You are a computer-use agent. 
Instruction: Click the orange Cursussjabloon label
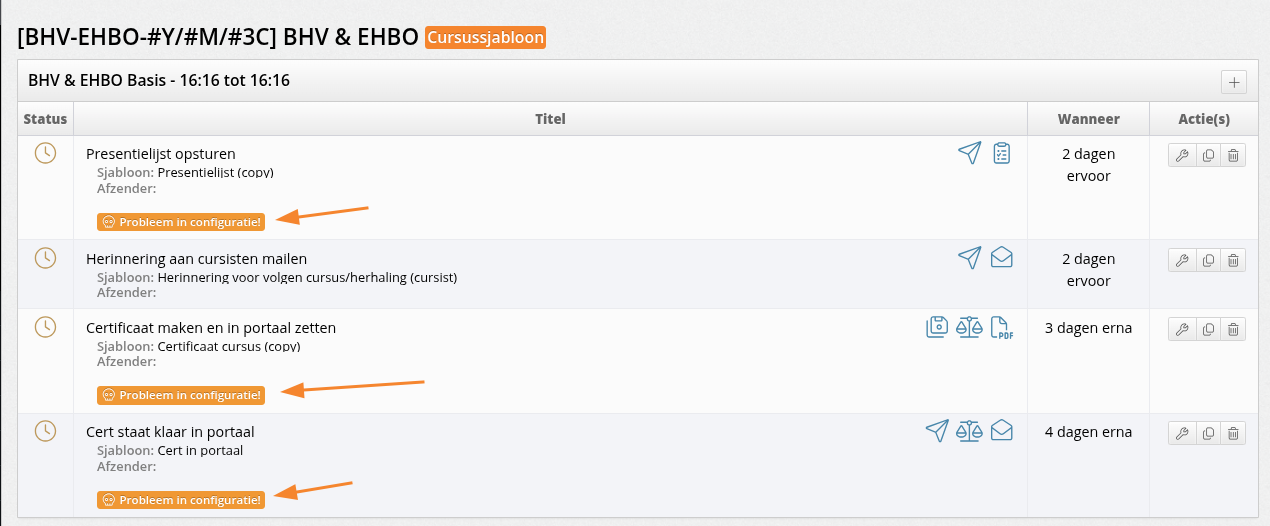(486, 38)
